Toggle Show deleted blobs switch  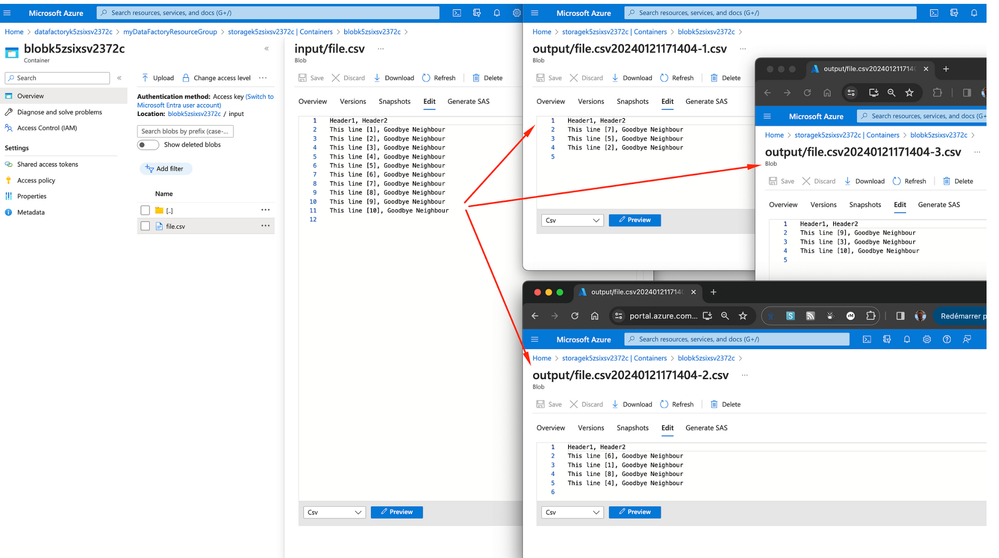click(148, 145)
